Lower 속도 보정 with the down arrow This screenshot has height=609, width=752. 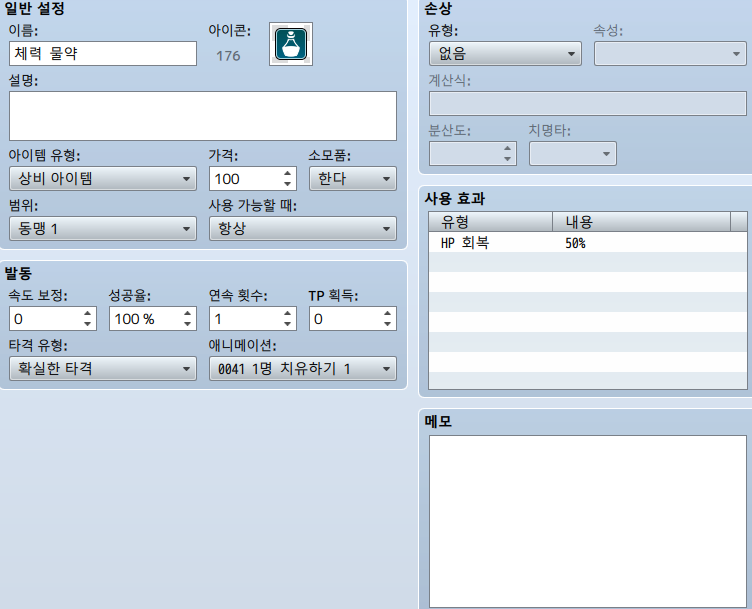(x=87, y=324)
